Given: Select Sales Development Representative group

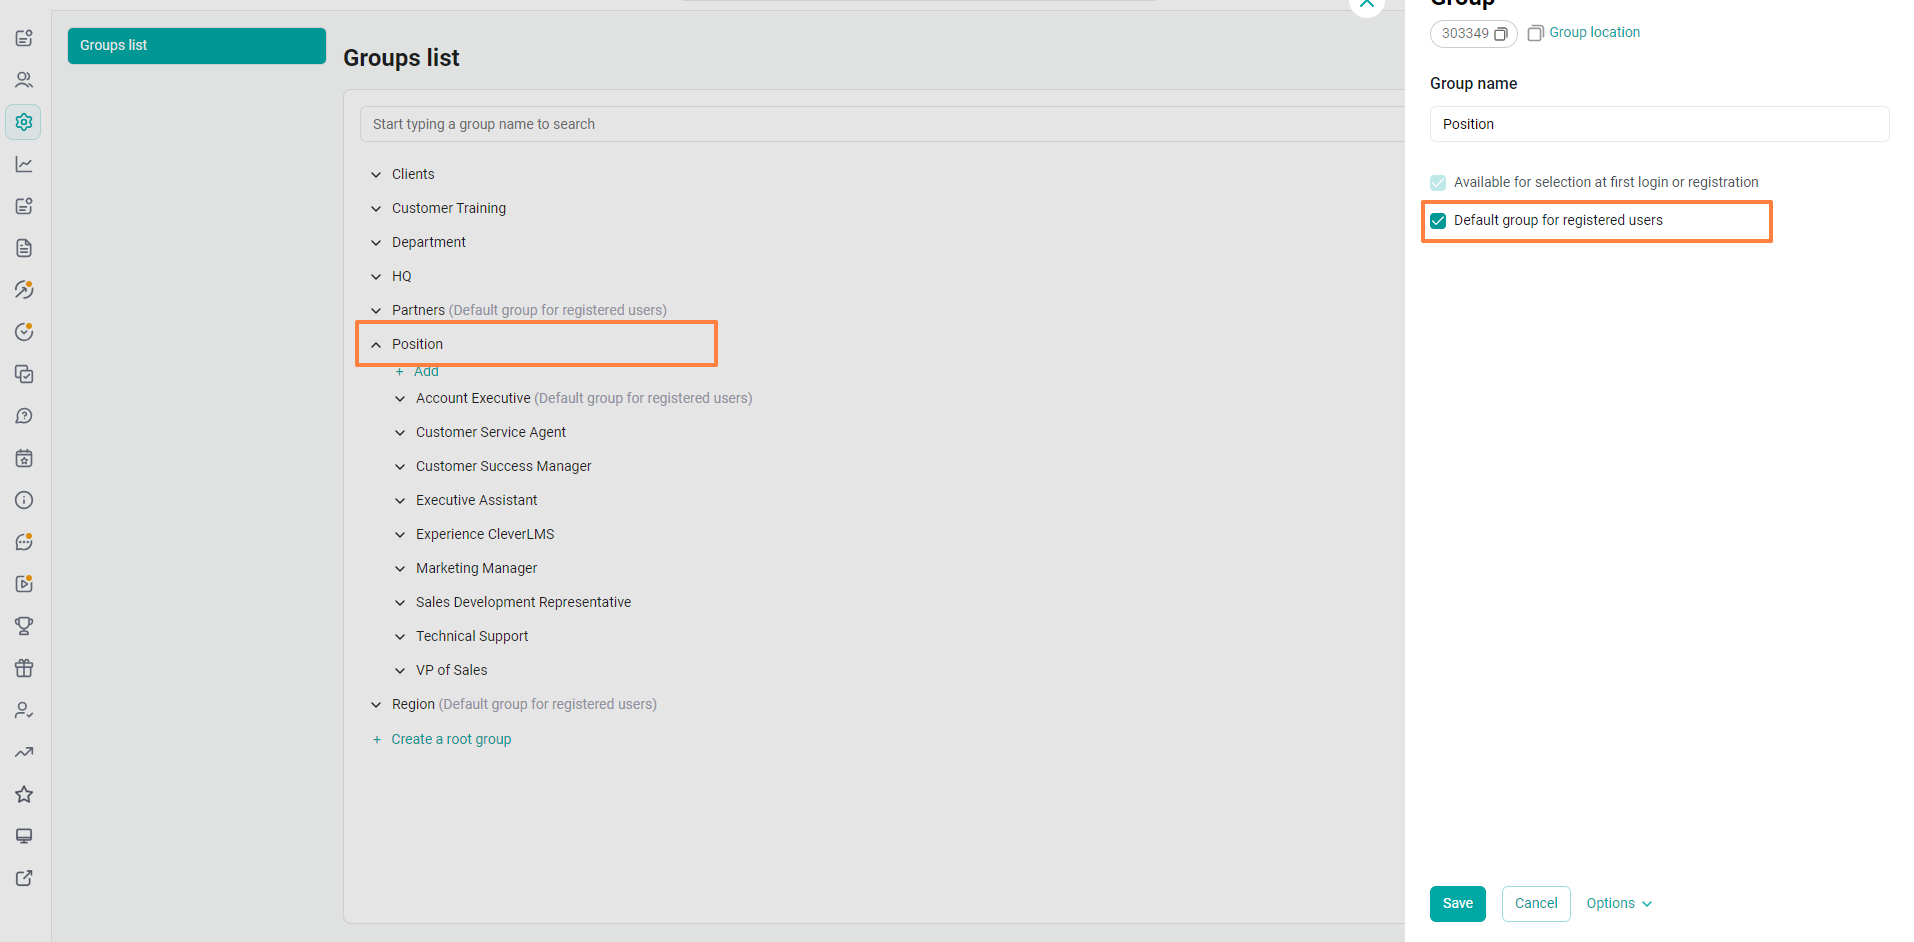Looking at the screenshot, I should click(x=523, y=602).
